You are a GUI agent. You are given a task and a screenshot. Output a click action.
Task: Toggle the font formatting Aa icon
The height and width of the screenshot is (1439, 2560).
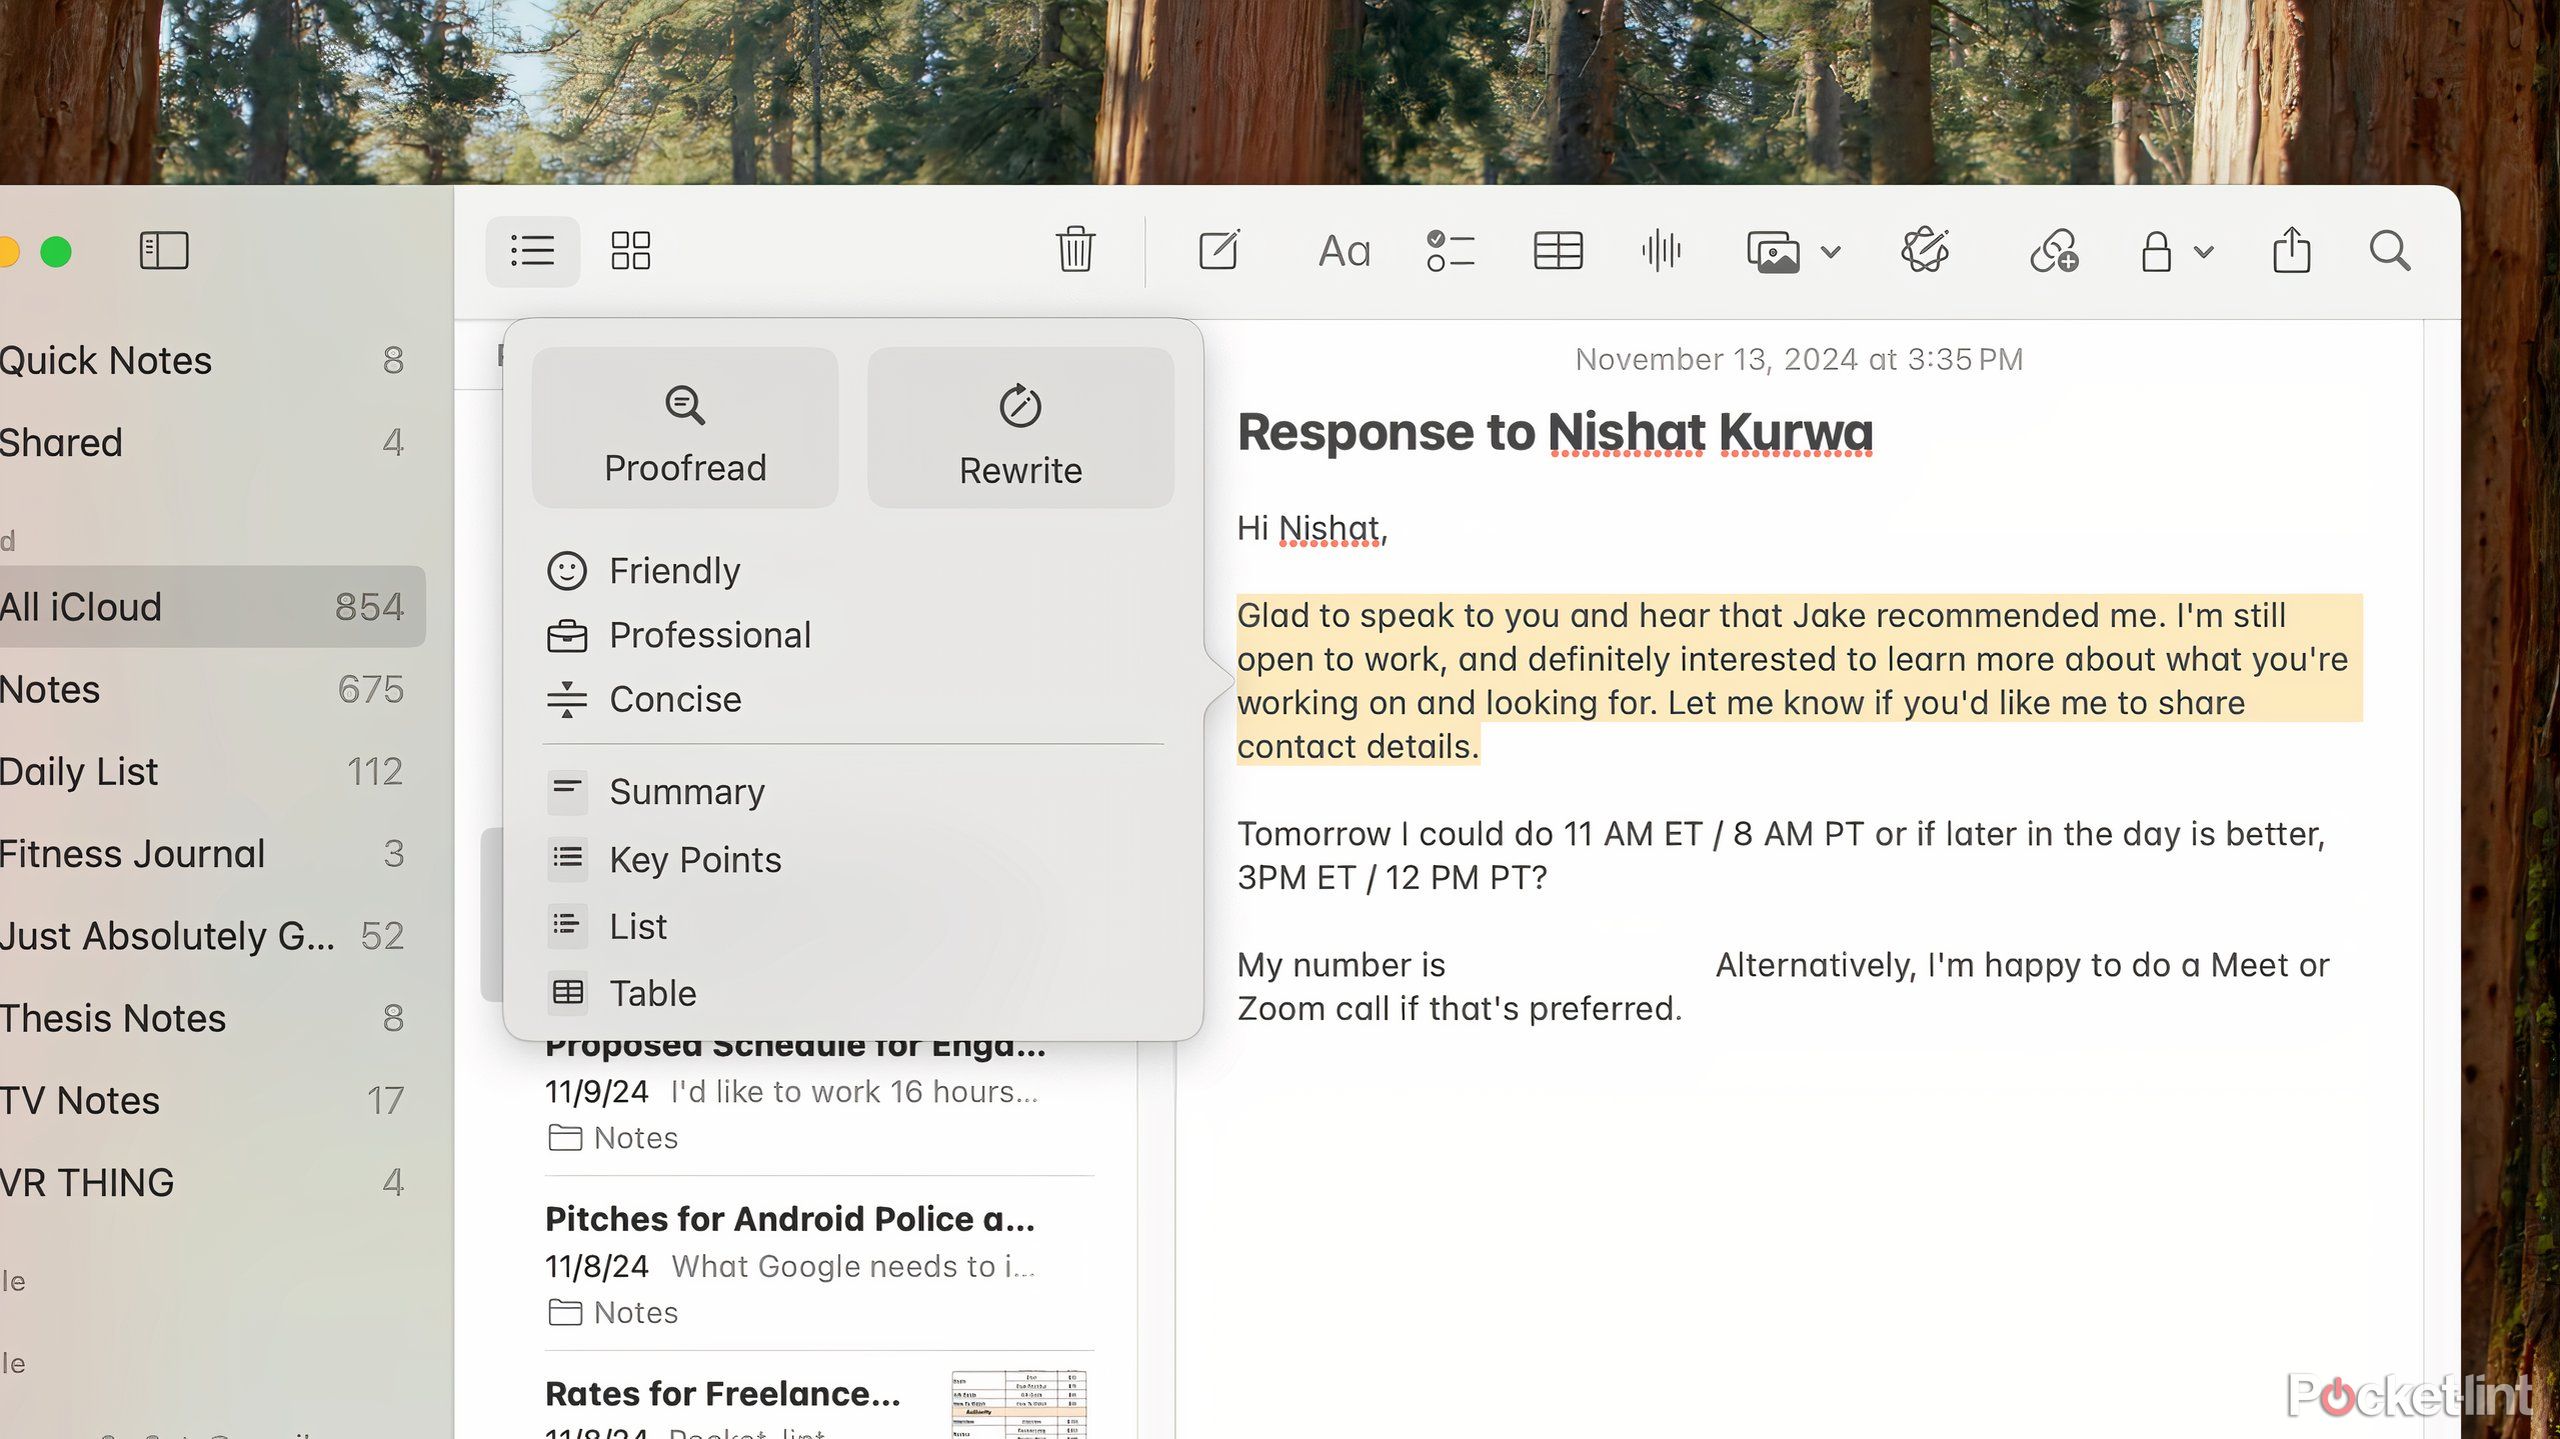click(1342, 250)
